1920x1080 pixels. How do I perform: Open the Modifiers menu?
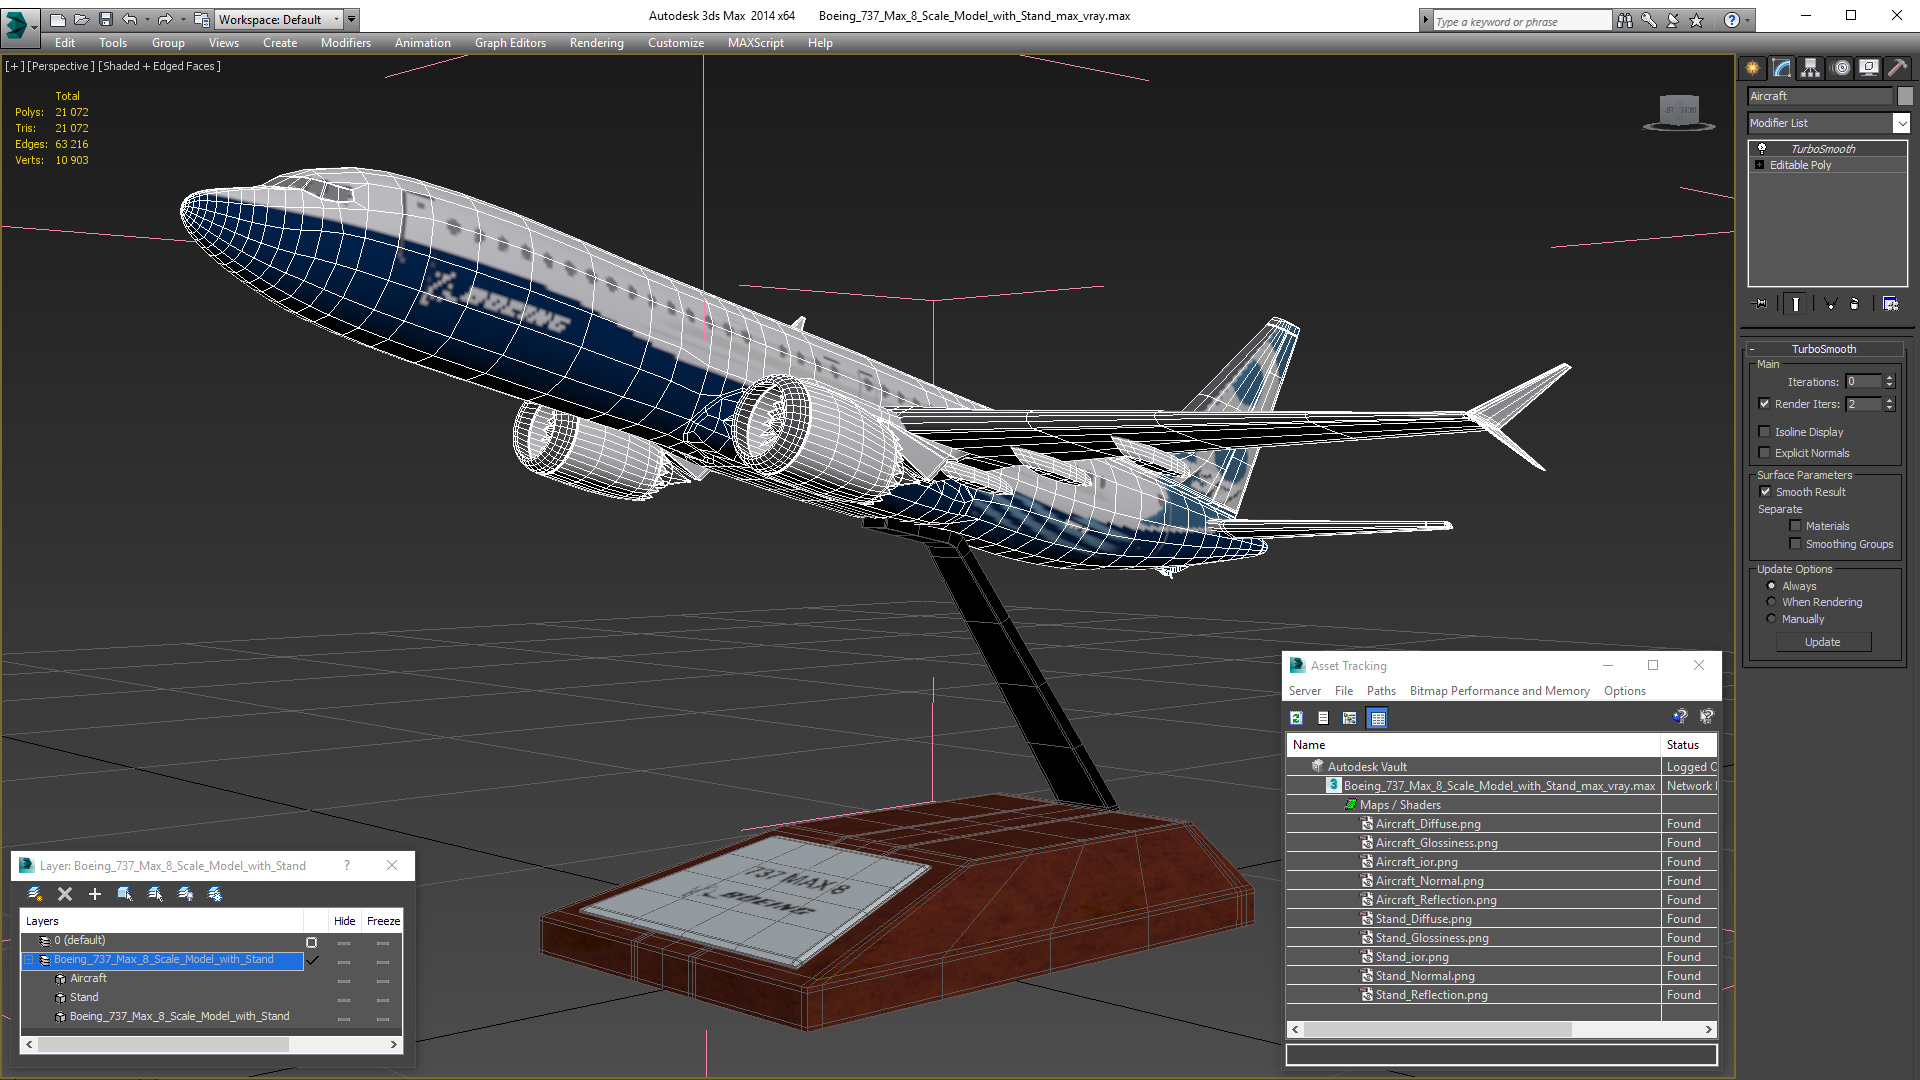(x=345, y=43)
